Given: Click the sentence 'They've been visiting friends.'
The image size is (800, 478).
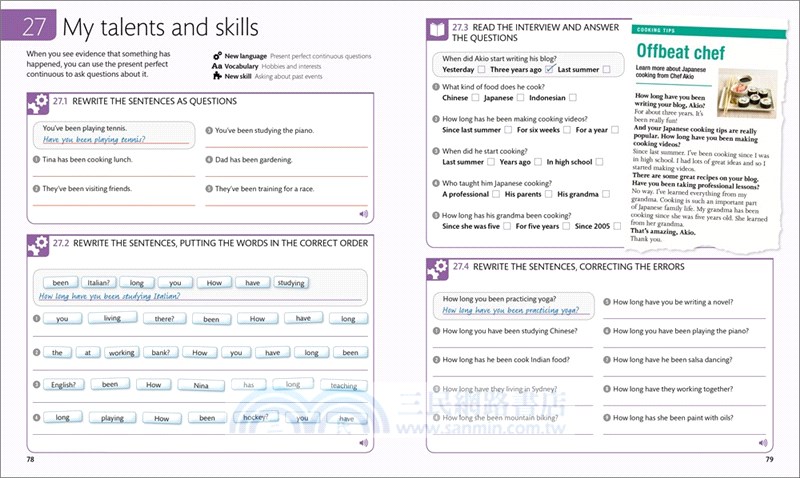Looking at the screenshot, I should pyautogui.click(x=87, y=188).
